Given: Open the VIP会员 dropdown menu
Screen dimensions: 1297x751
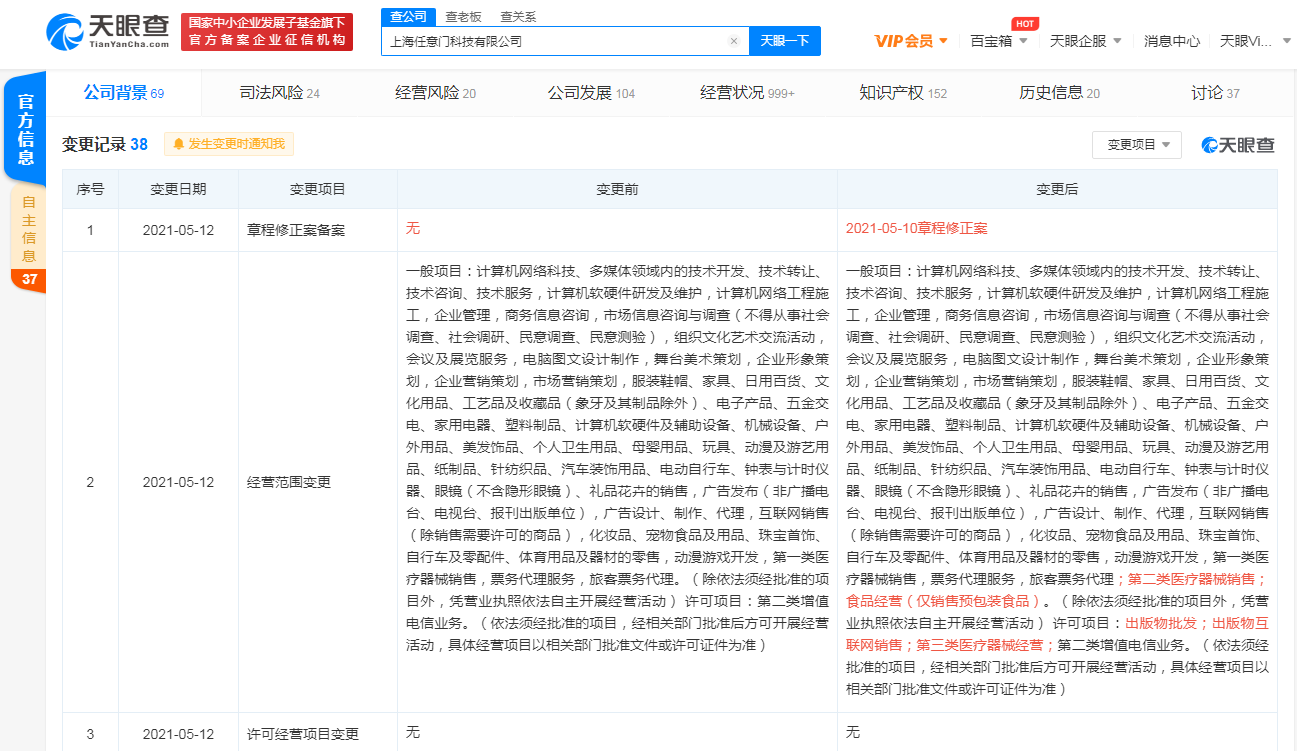Looking at the screenshot, I should pyautogui.click(x=911, y=41).
